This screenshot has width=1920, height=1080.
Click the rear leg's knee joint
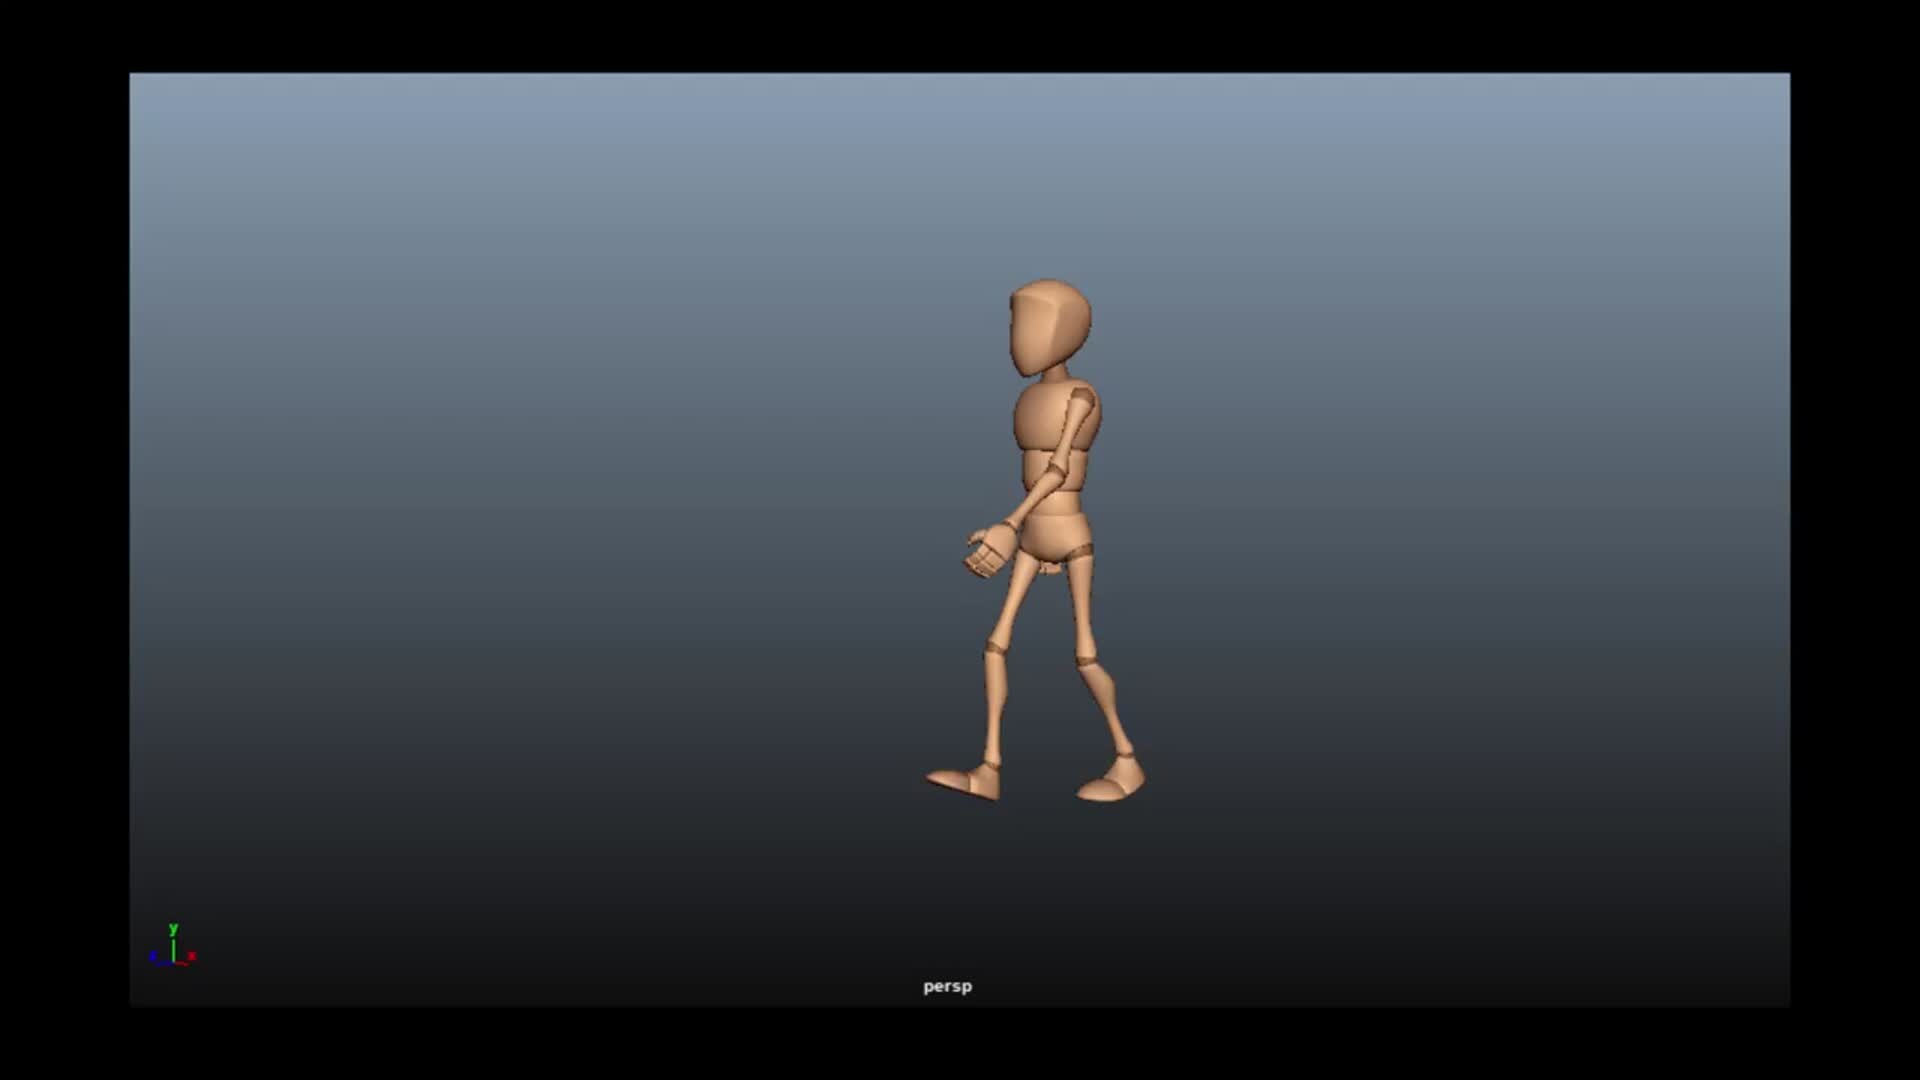(x=1087, y=660)
